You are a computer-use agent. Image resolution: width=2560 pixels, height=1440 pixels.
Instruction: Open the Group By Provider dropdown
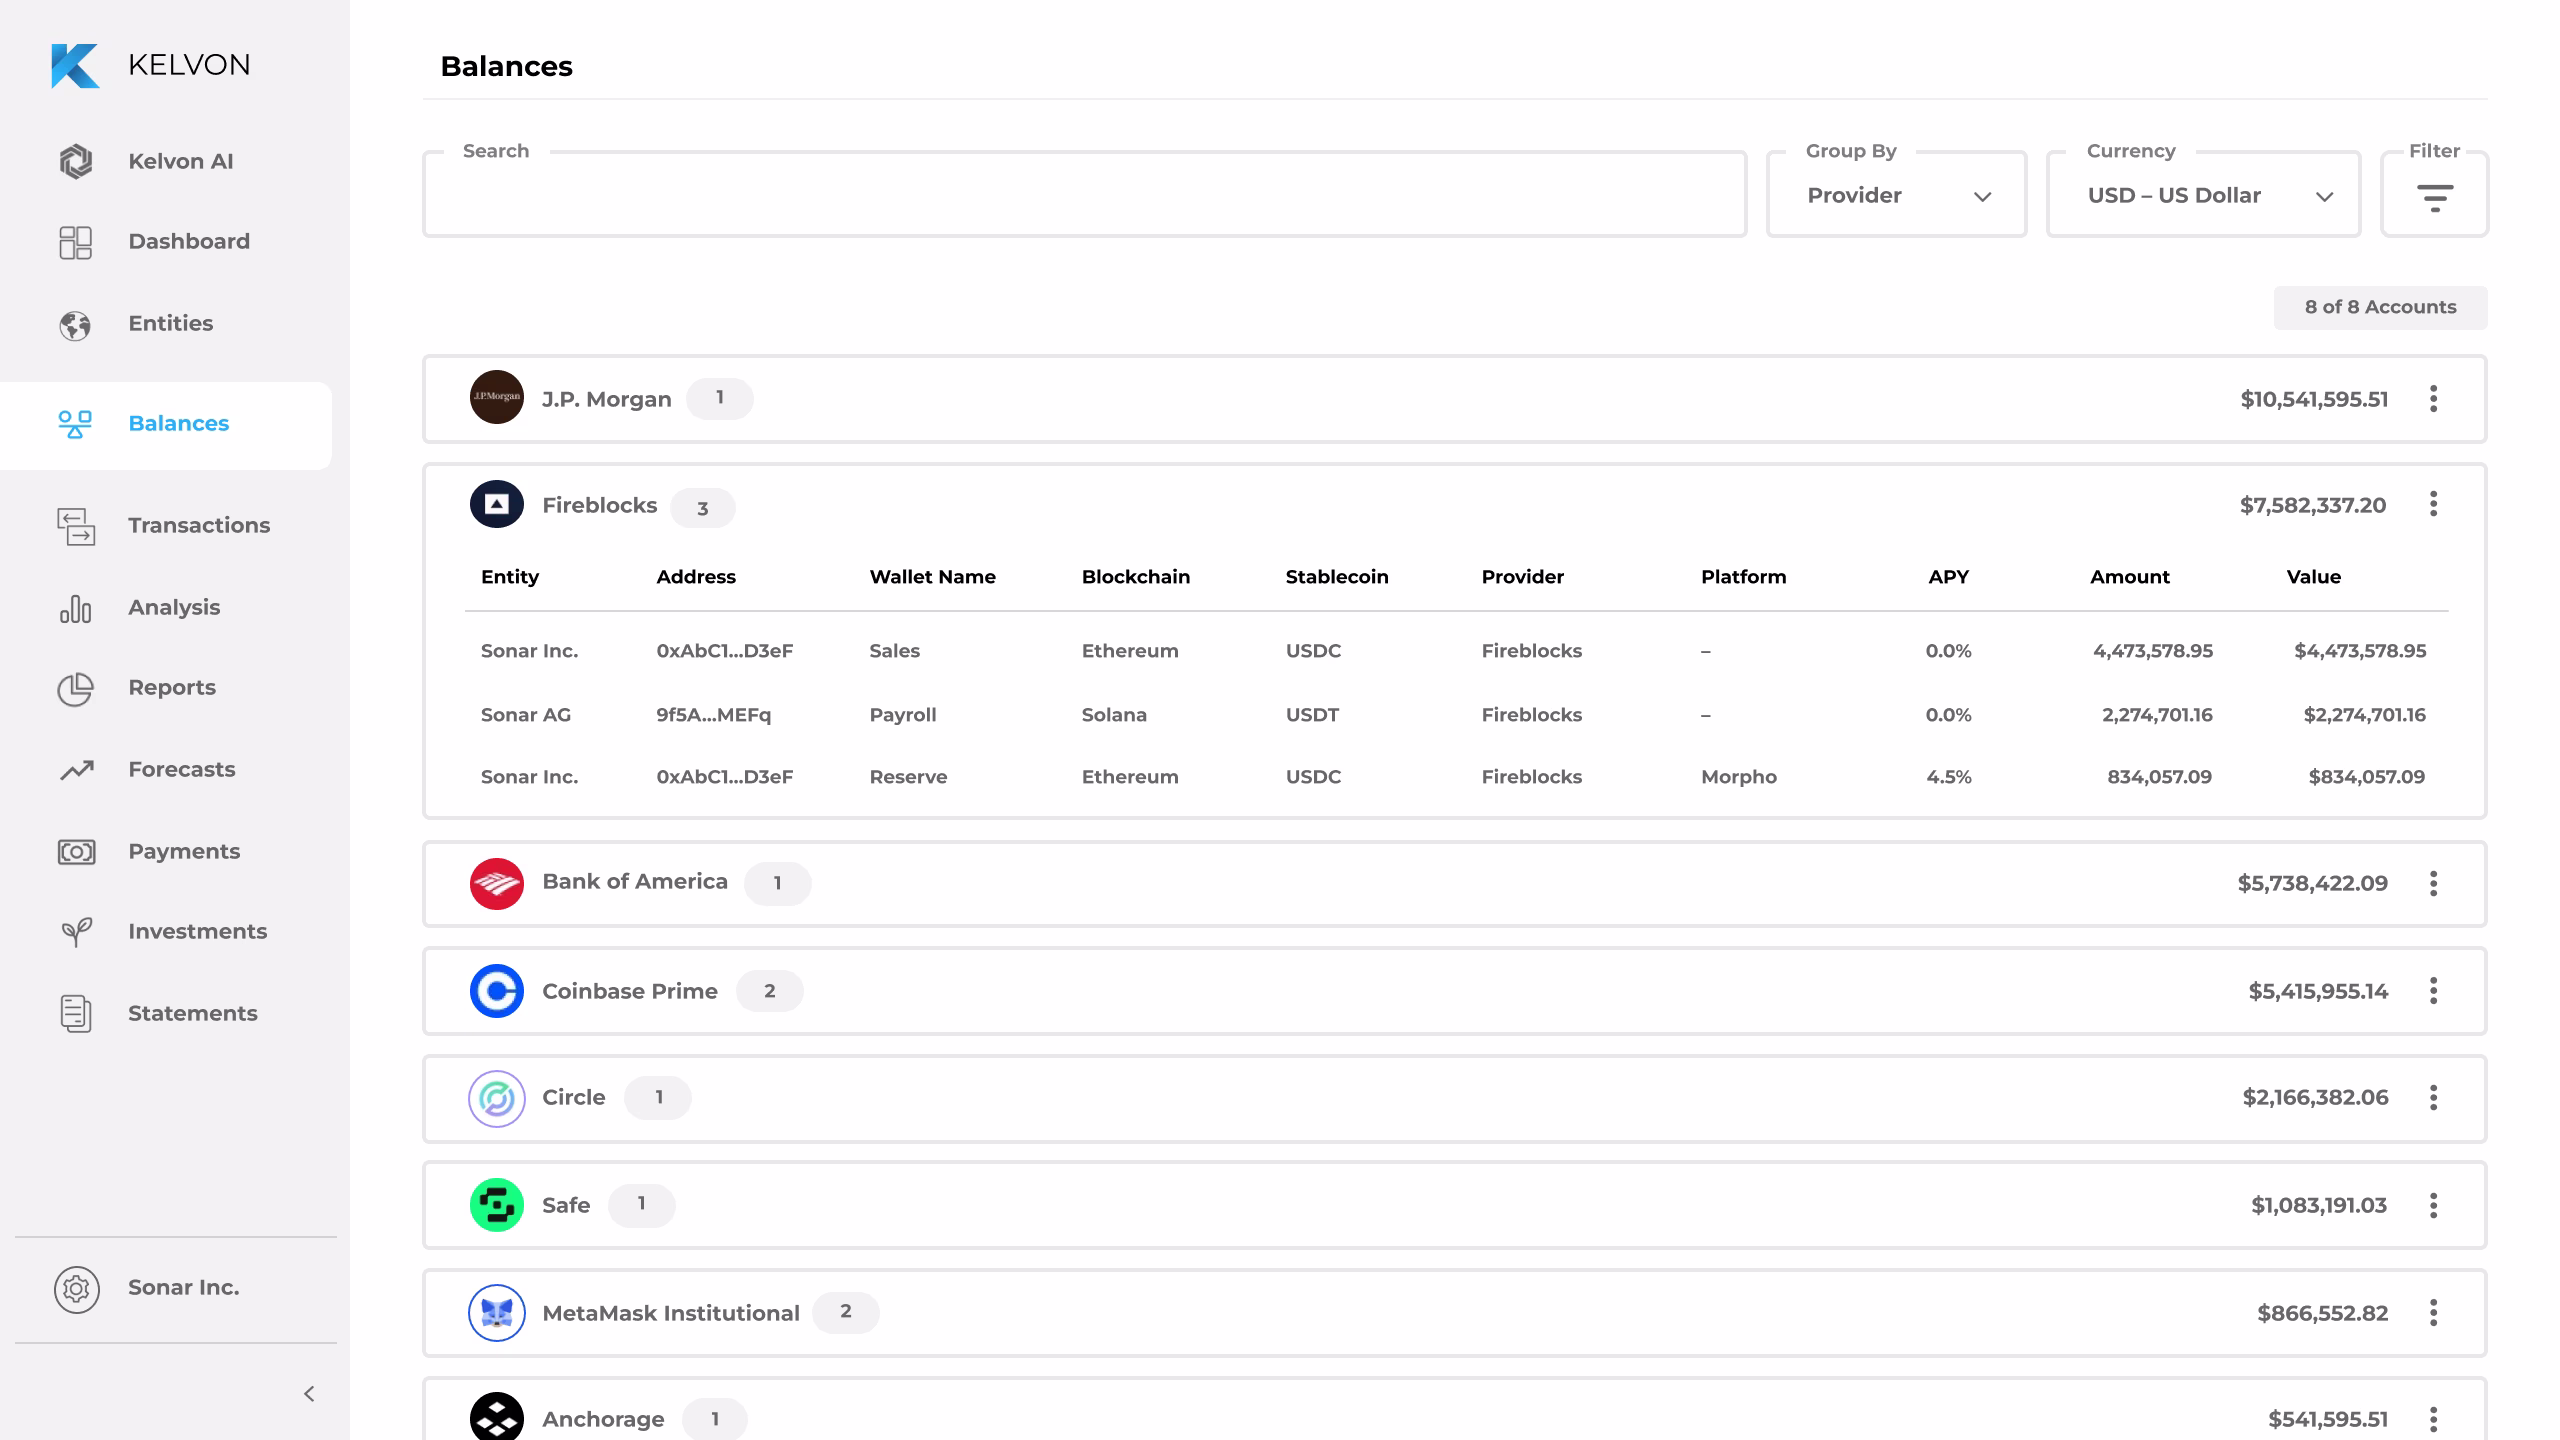1897,195
